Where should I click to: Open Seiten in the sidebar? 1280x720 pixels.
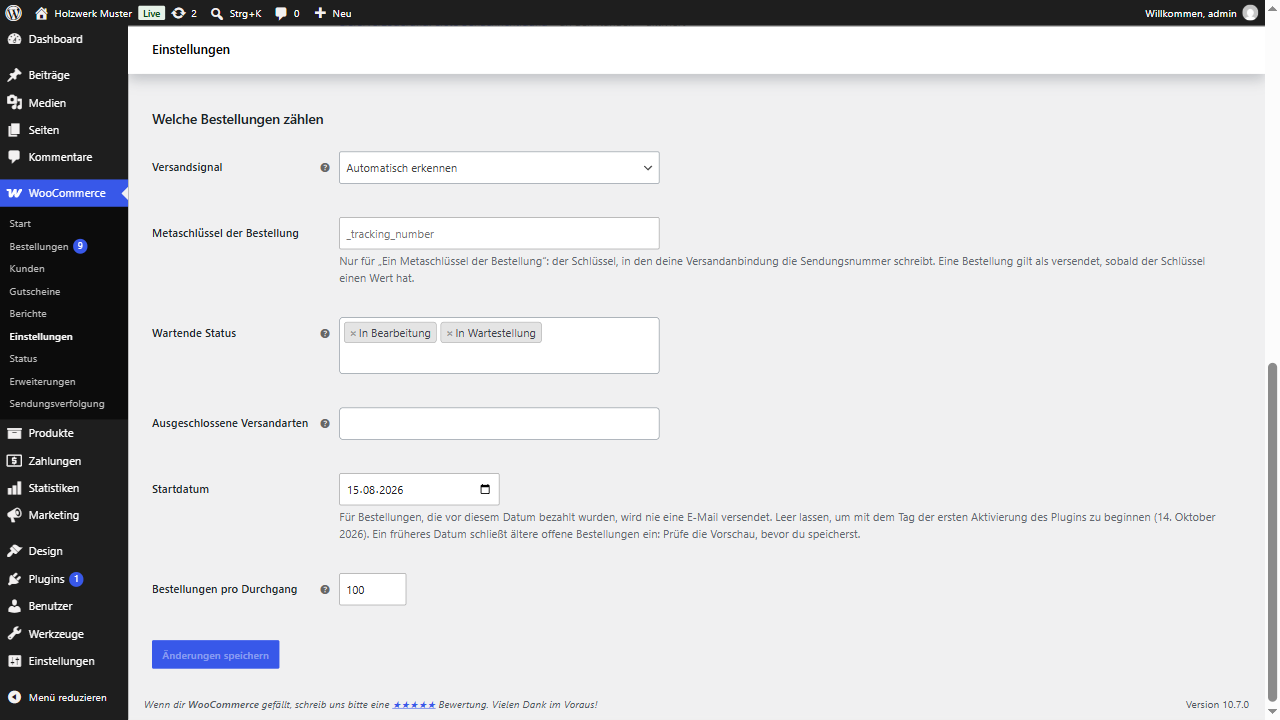click(x=64, y=130)
